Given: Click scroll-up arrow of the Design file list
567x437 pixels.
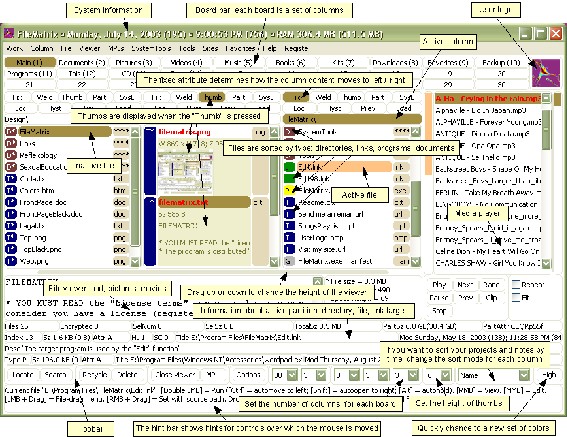Looking at the screenshot, I should (x=135, y=132).
